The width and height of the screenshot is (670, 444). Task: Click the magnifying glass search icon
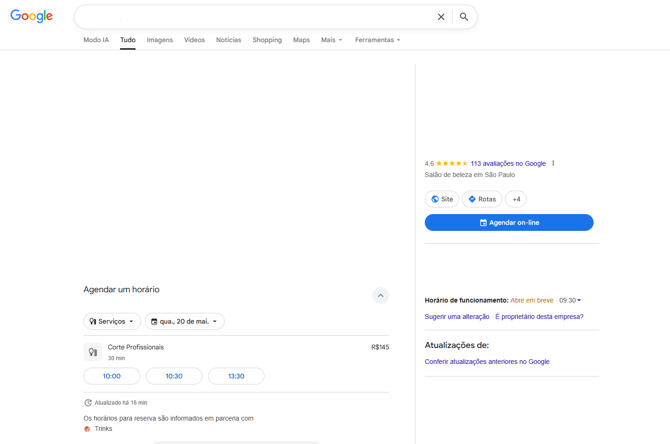coord(464,17)
